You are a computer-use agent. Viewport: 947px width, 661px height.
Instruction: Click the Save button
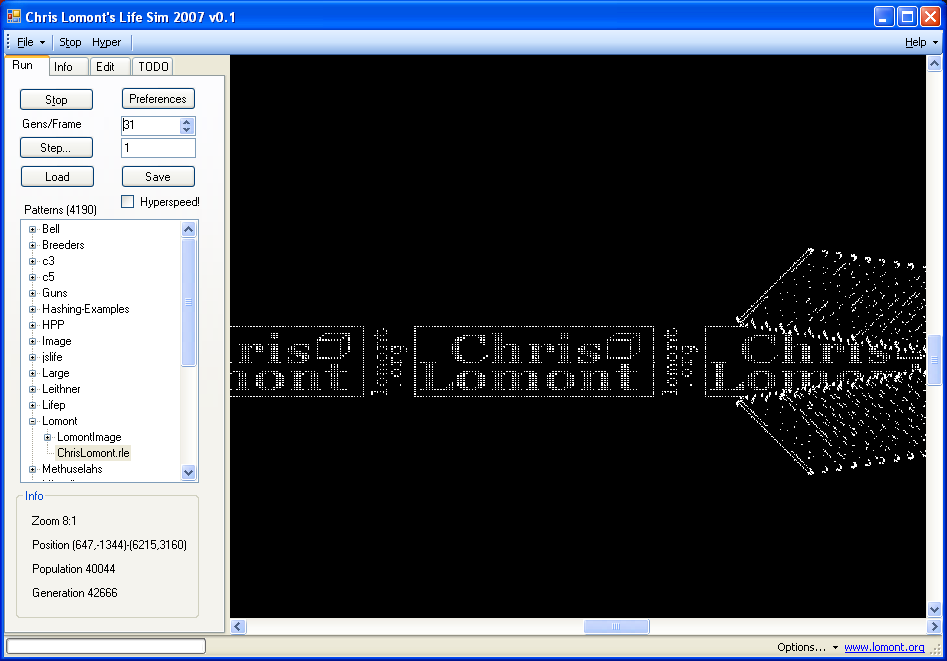158,177
